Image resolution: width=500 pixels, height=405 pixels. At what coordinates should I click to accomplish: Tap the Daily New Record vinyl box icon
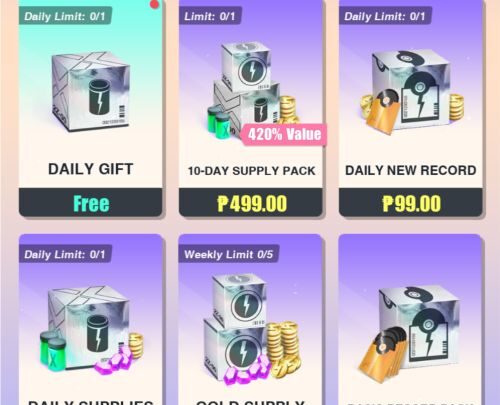(x=412, y=91)
